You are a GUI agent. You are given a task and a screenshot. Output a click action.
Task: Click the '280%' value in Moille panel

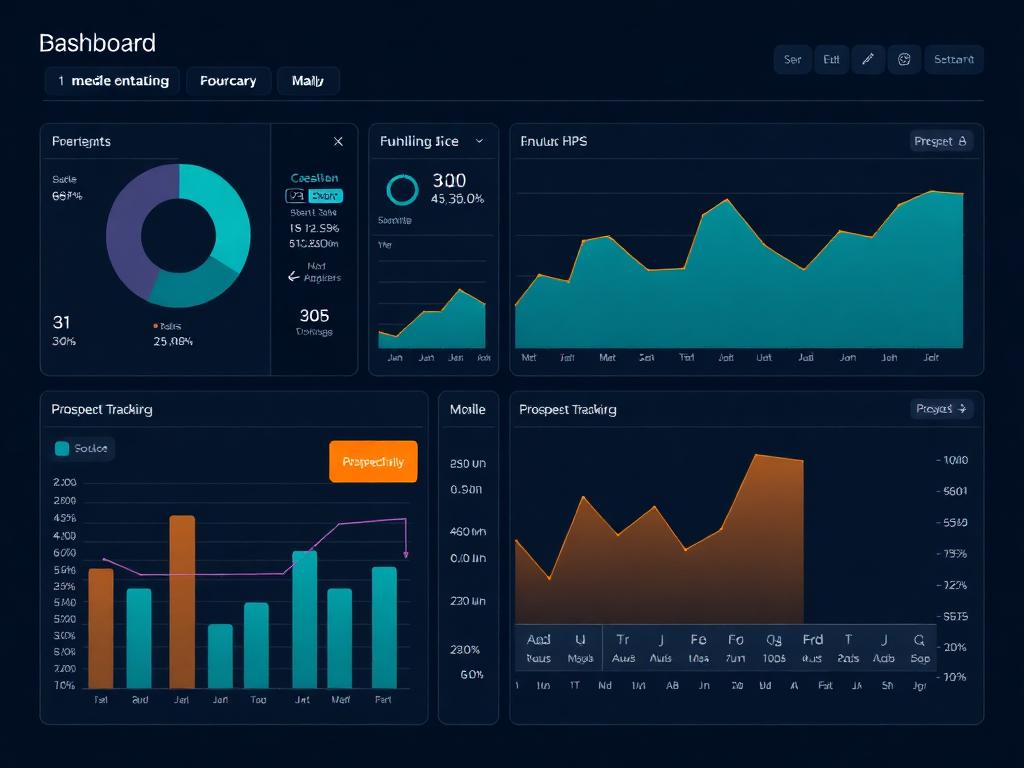[465, 650]
